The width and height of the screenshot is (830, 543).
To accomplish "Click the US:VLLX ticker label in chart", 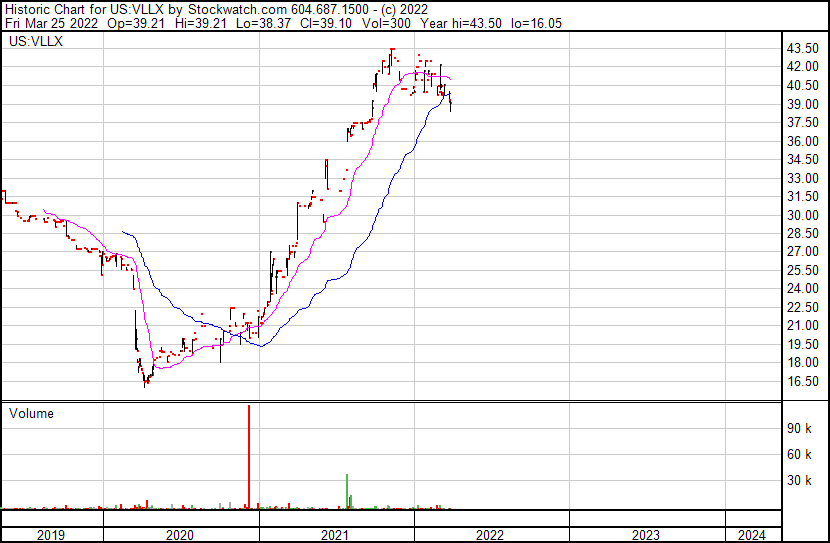I will [x=32, y=41].
